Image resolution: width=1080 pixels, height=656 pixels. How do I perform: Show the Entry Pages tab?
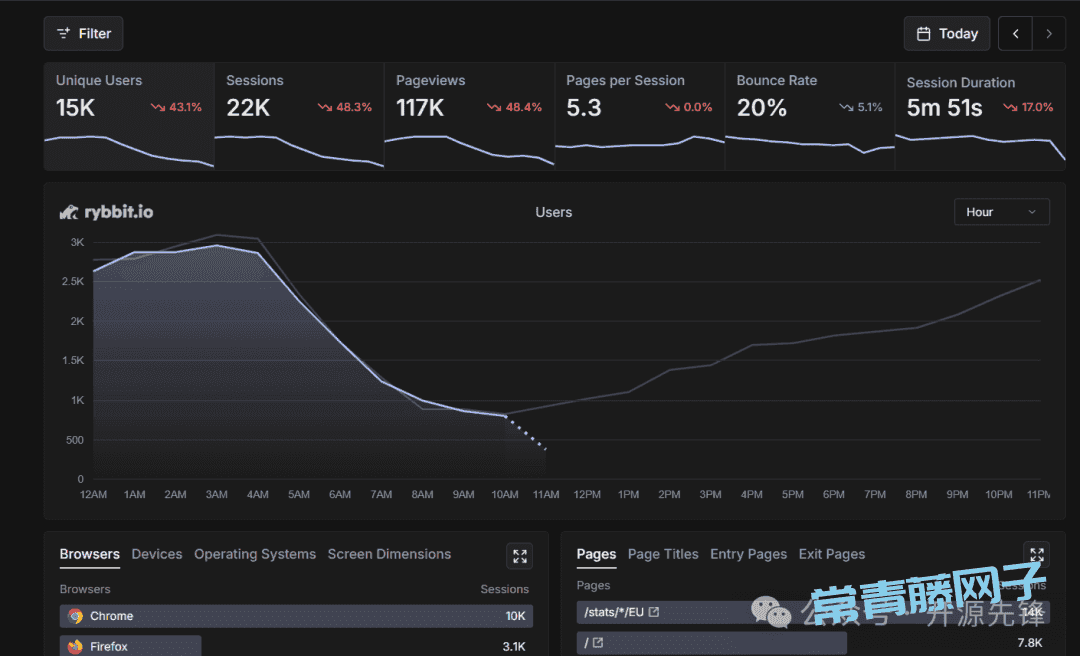(748, 554)
